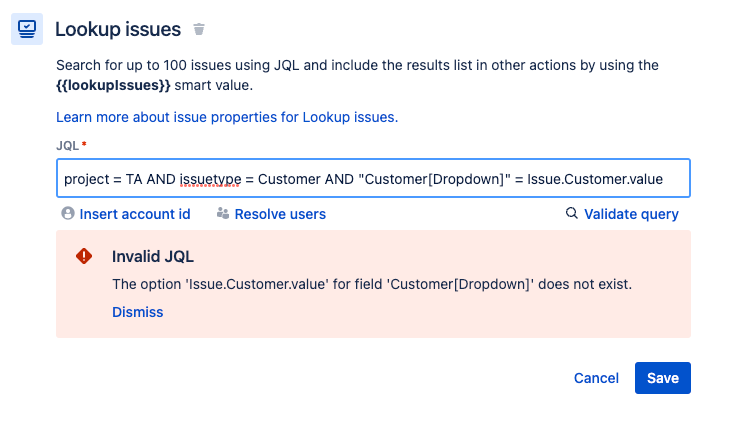Click the Validate query magnifier icon

pos(572,214)
